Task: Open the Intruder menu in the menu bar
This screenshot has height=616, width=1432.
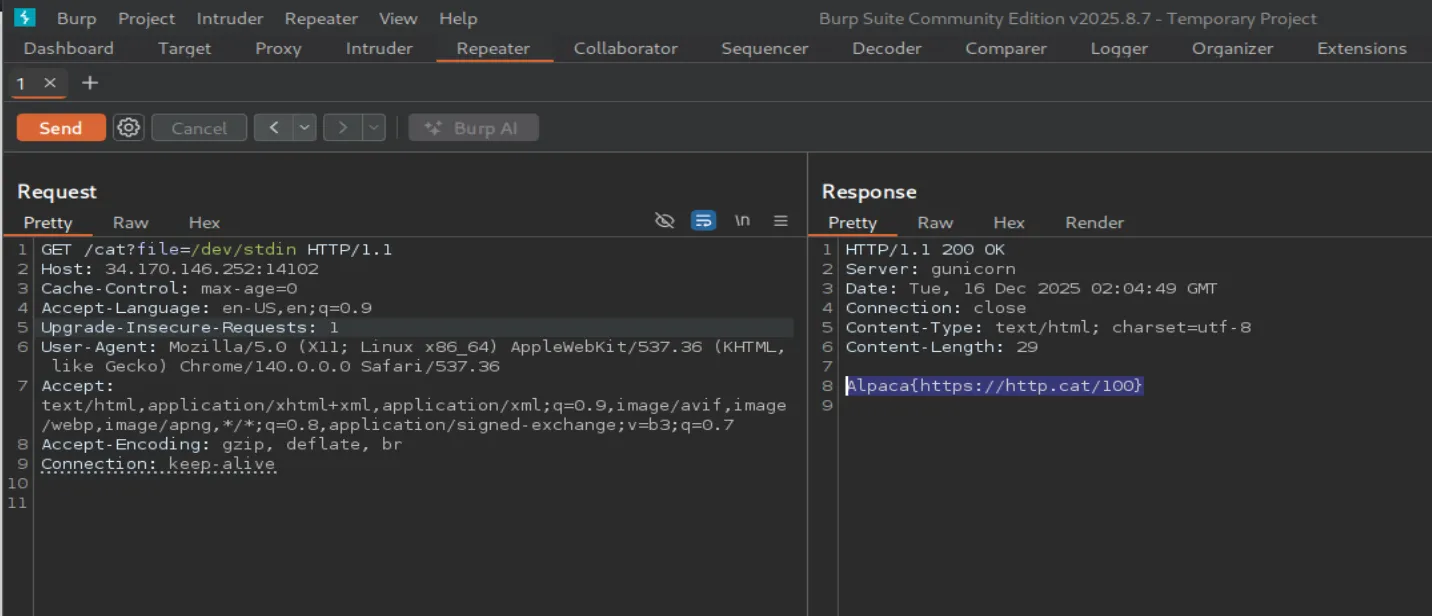Action: pos(230,18)
